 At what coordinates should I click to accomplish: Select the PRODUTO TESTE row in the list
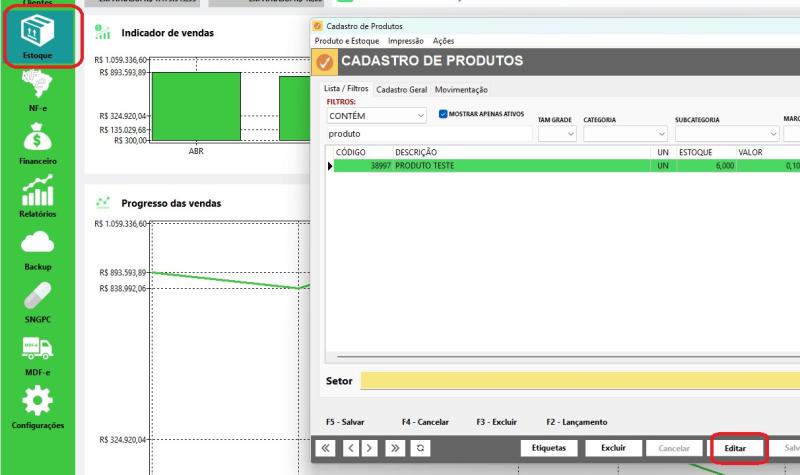(x=566, y=166)
